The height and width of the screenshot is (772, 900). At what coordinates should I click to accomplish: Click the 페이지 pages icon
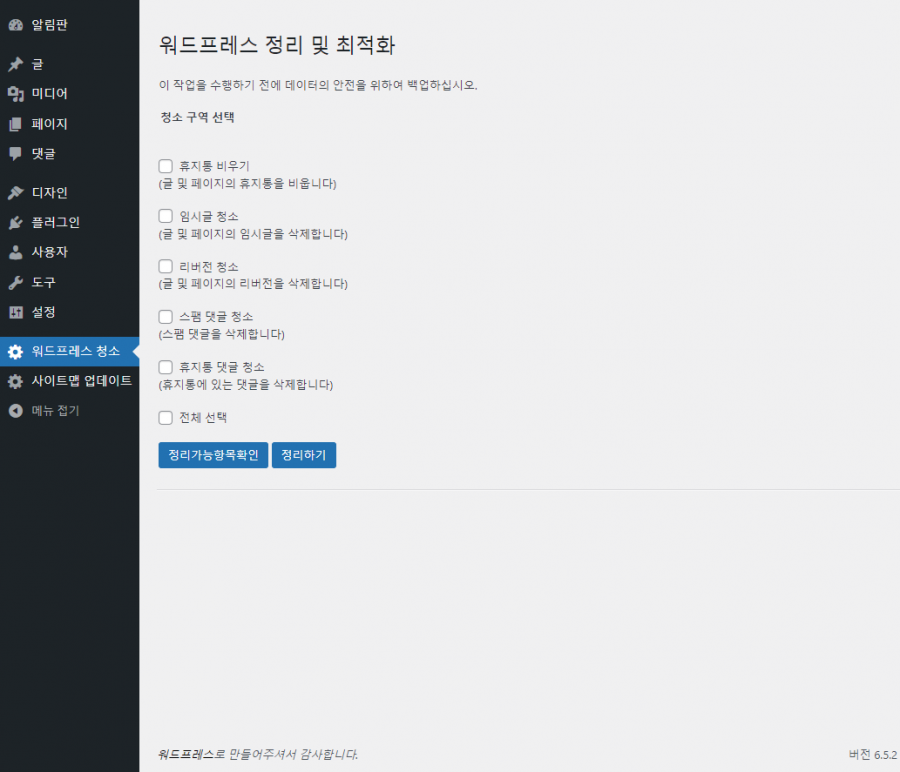[x=15, y=124]
